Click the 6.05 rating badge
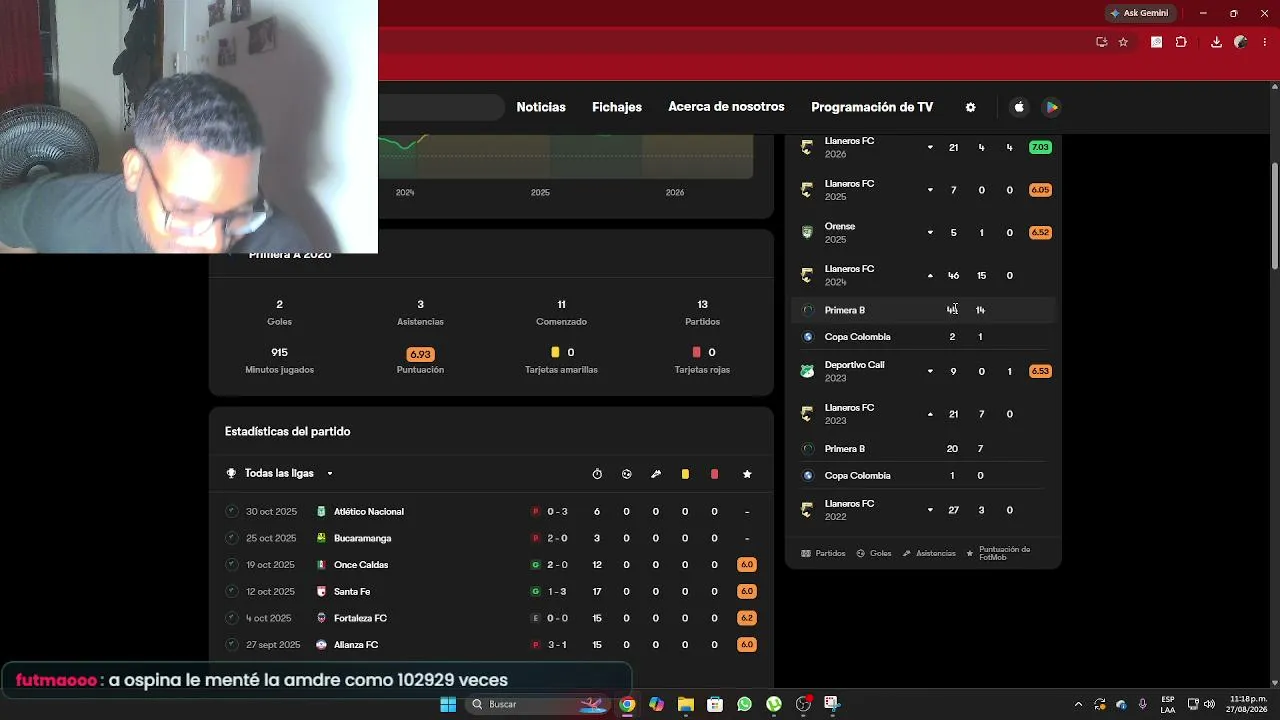Viewport: 1280px width, 720px height. [1040, 190]
